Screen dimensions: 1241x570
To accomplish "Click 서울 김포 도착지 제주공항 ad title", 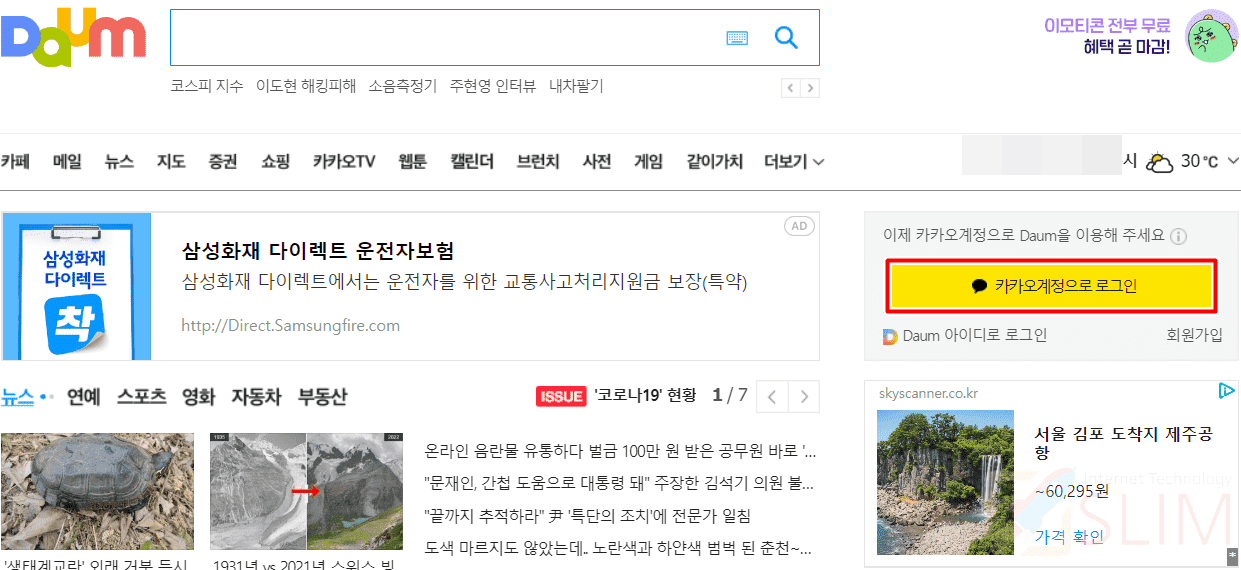I will tap(1124, 443).
